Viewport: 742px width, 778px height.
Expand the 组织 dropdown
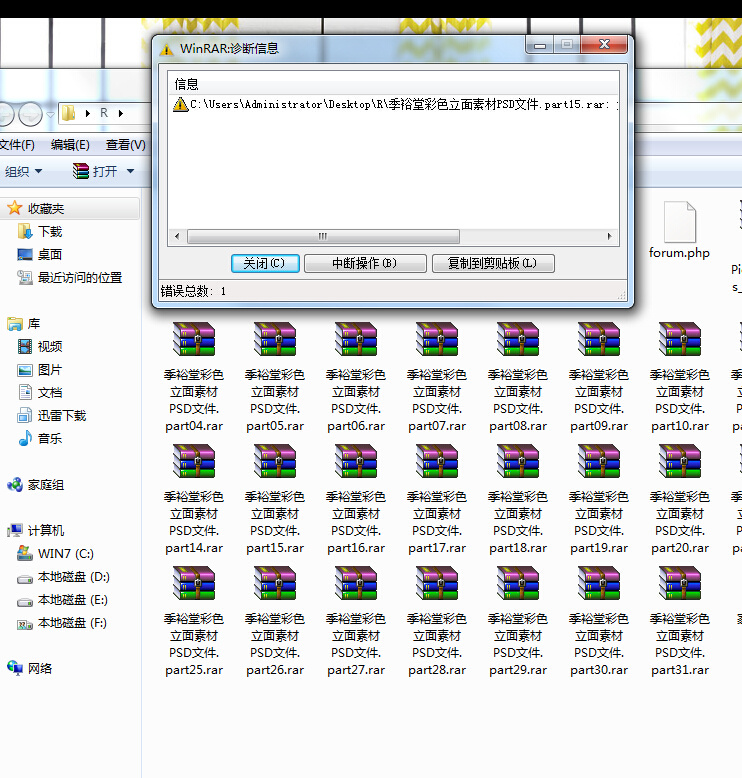[23, 172]
